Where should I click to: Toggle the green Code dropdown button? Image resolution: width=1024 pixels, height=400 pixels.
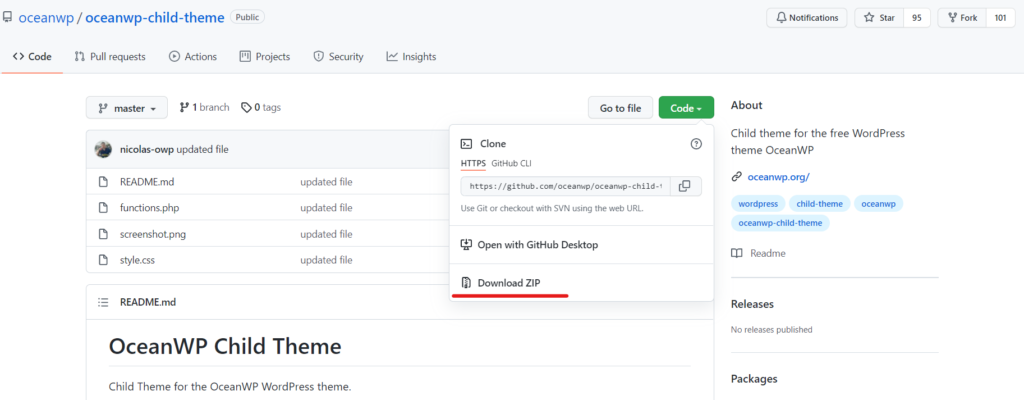point(686,108)
